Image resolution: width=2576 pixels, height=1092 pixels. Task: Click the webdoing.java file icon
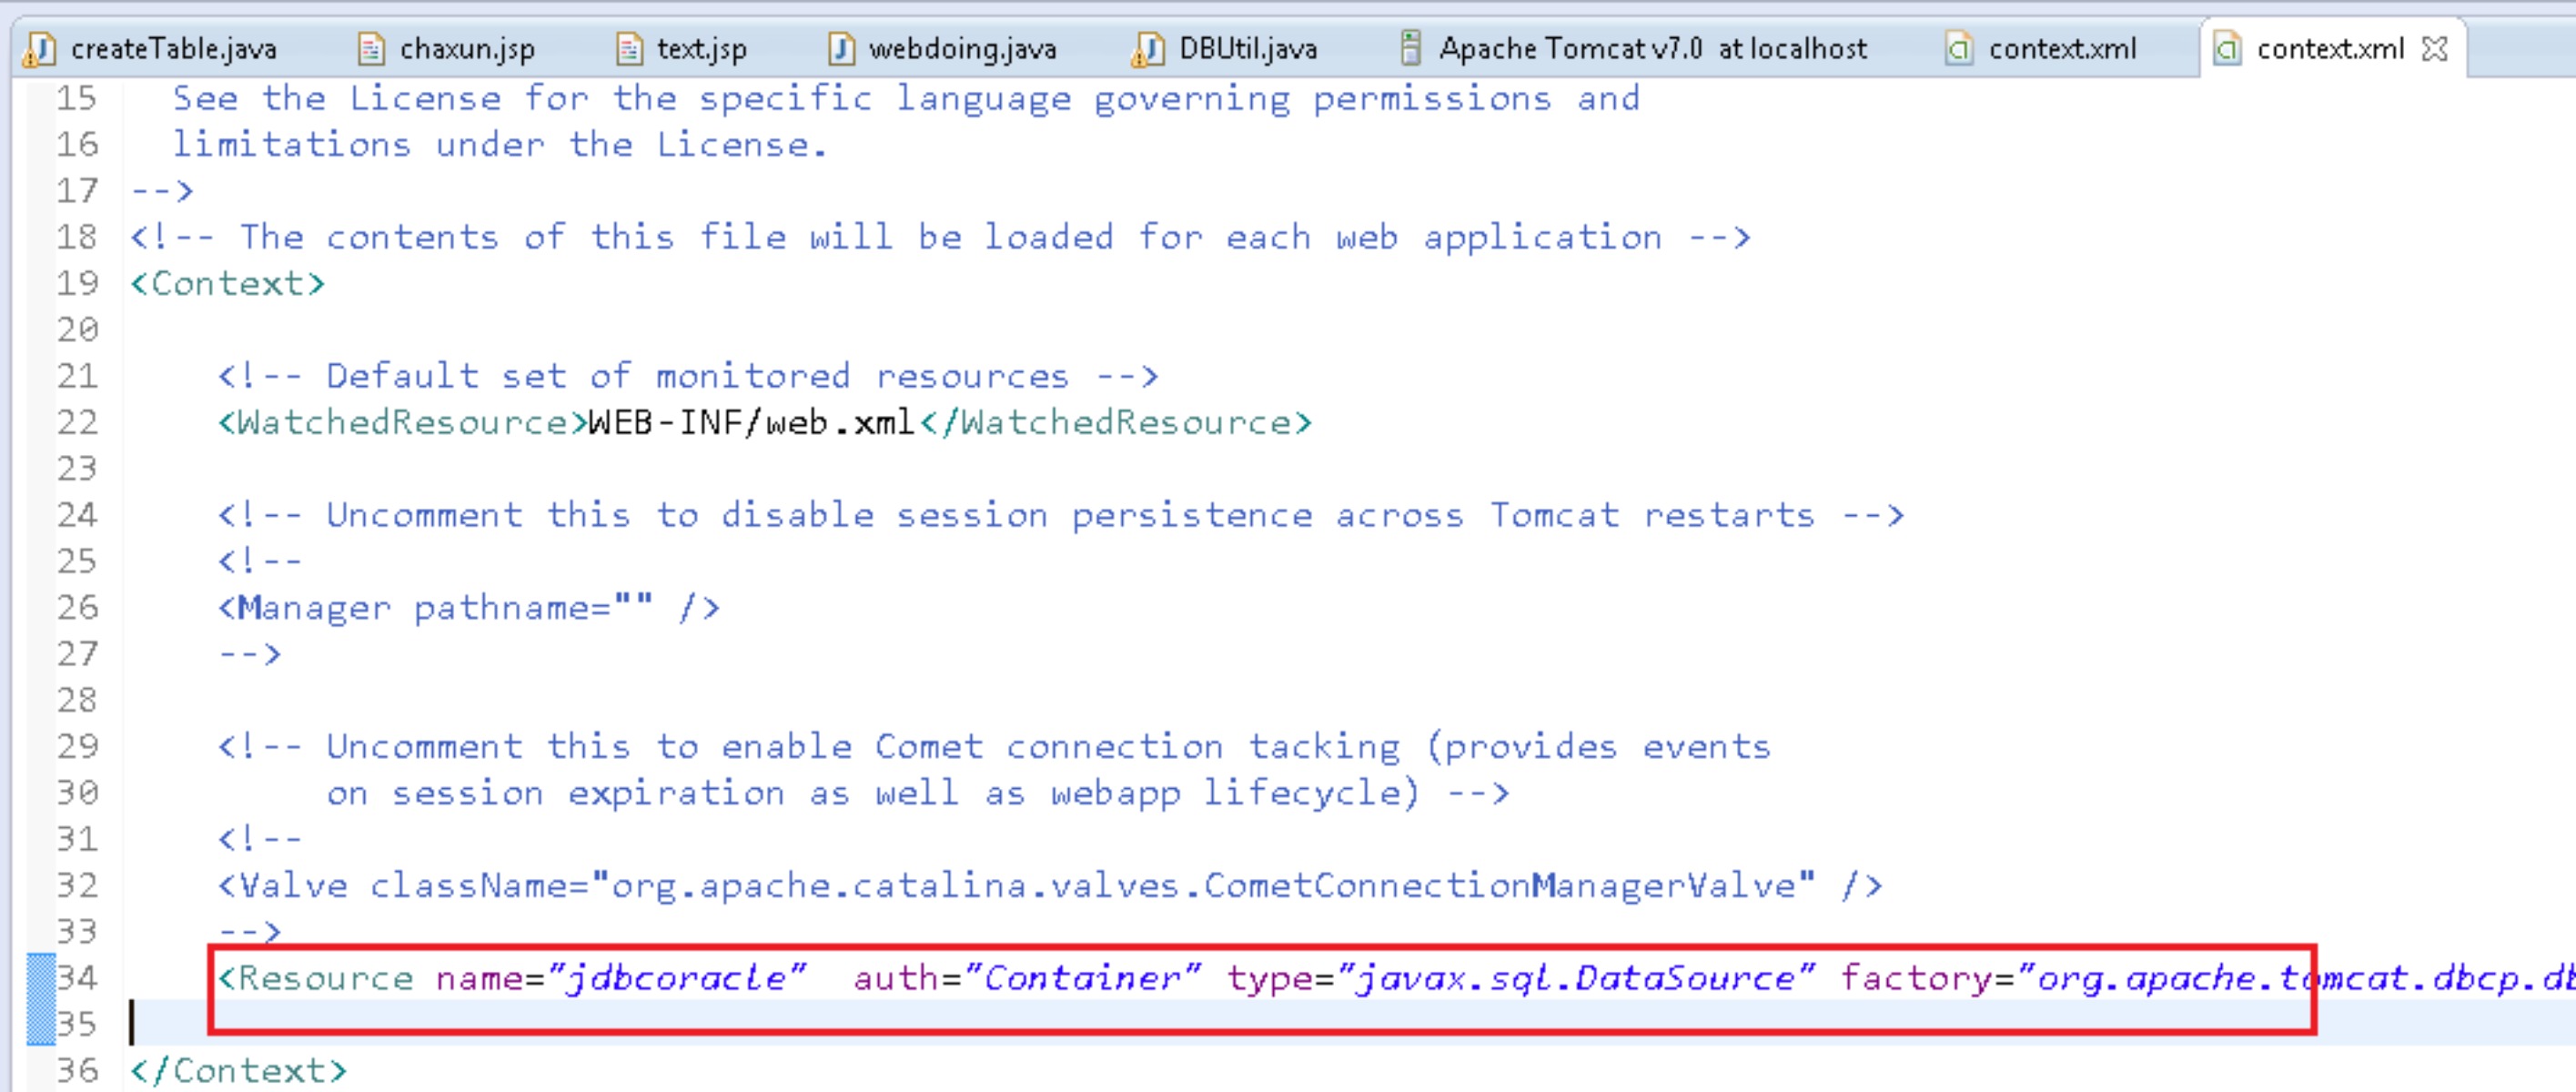point(842,48)
